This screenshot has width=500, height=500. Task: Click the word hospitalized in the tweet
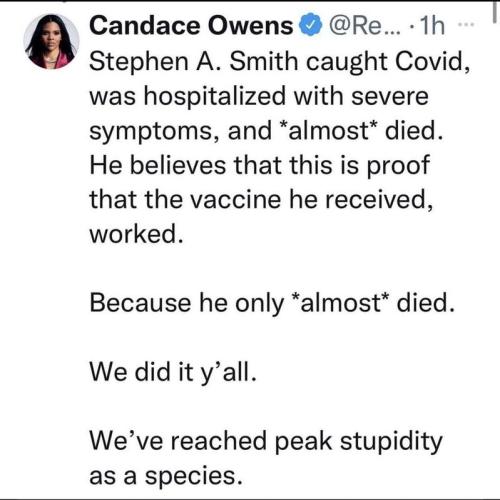point(215,97)
